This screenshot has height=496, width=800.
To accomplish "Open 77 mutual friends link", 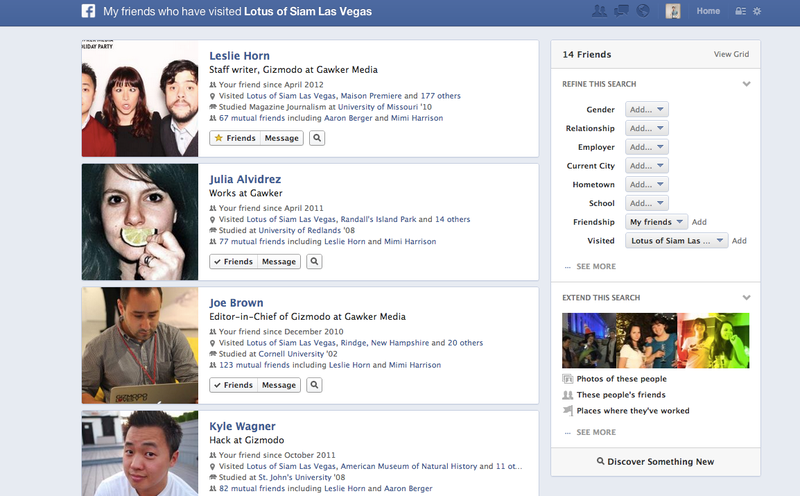I will point(252,241).
